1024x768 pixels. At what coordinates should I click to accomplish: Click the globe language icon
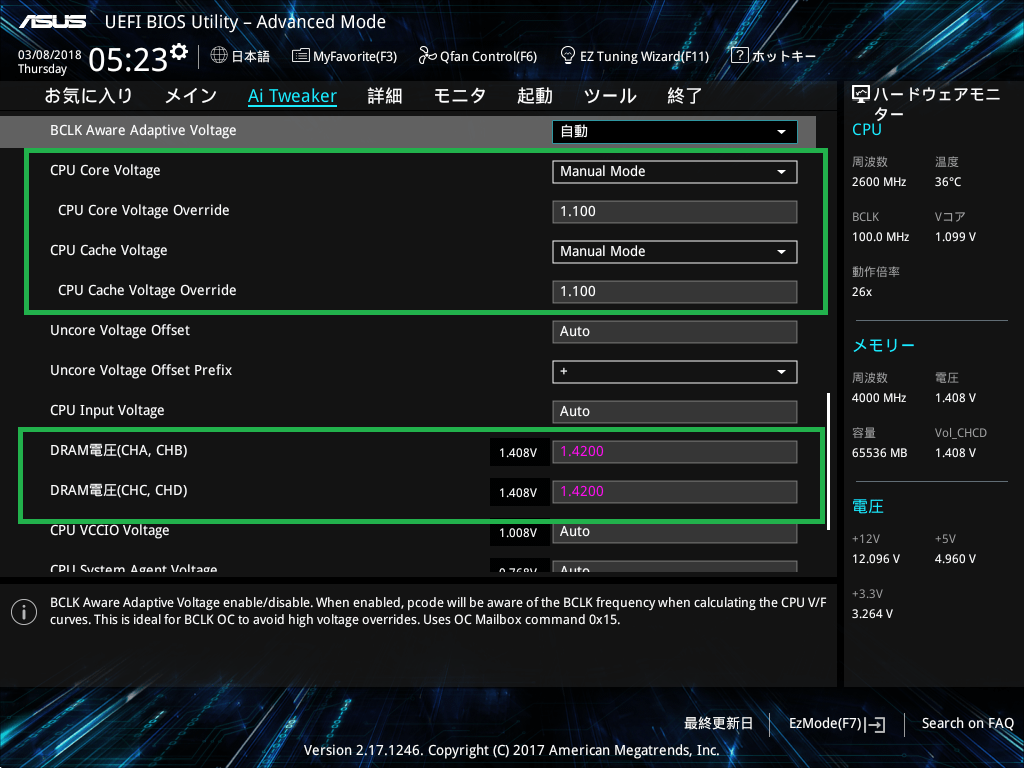pos(219,56)
